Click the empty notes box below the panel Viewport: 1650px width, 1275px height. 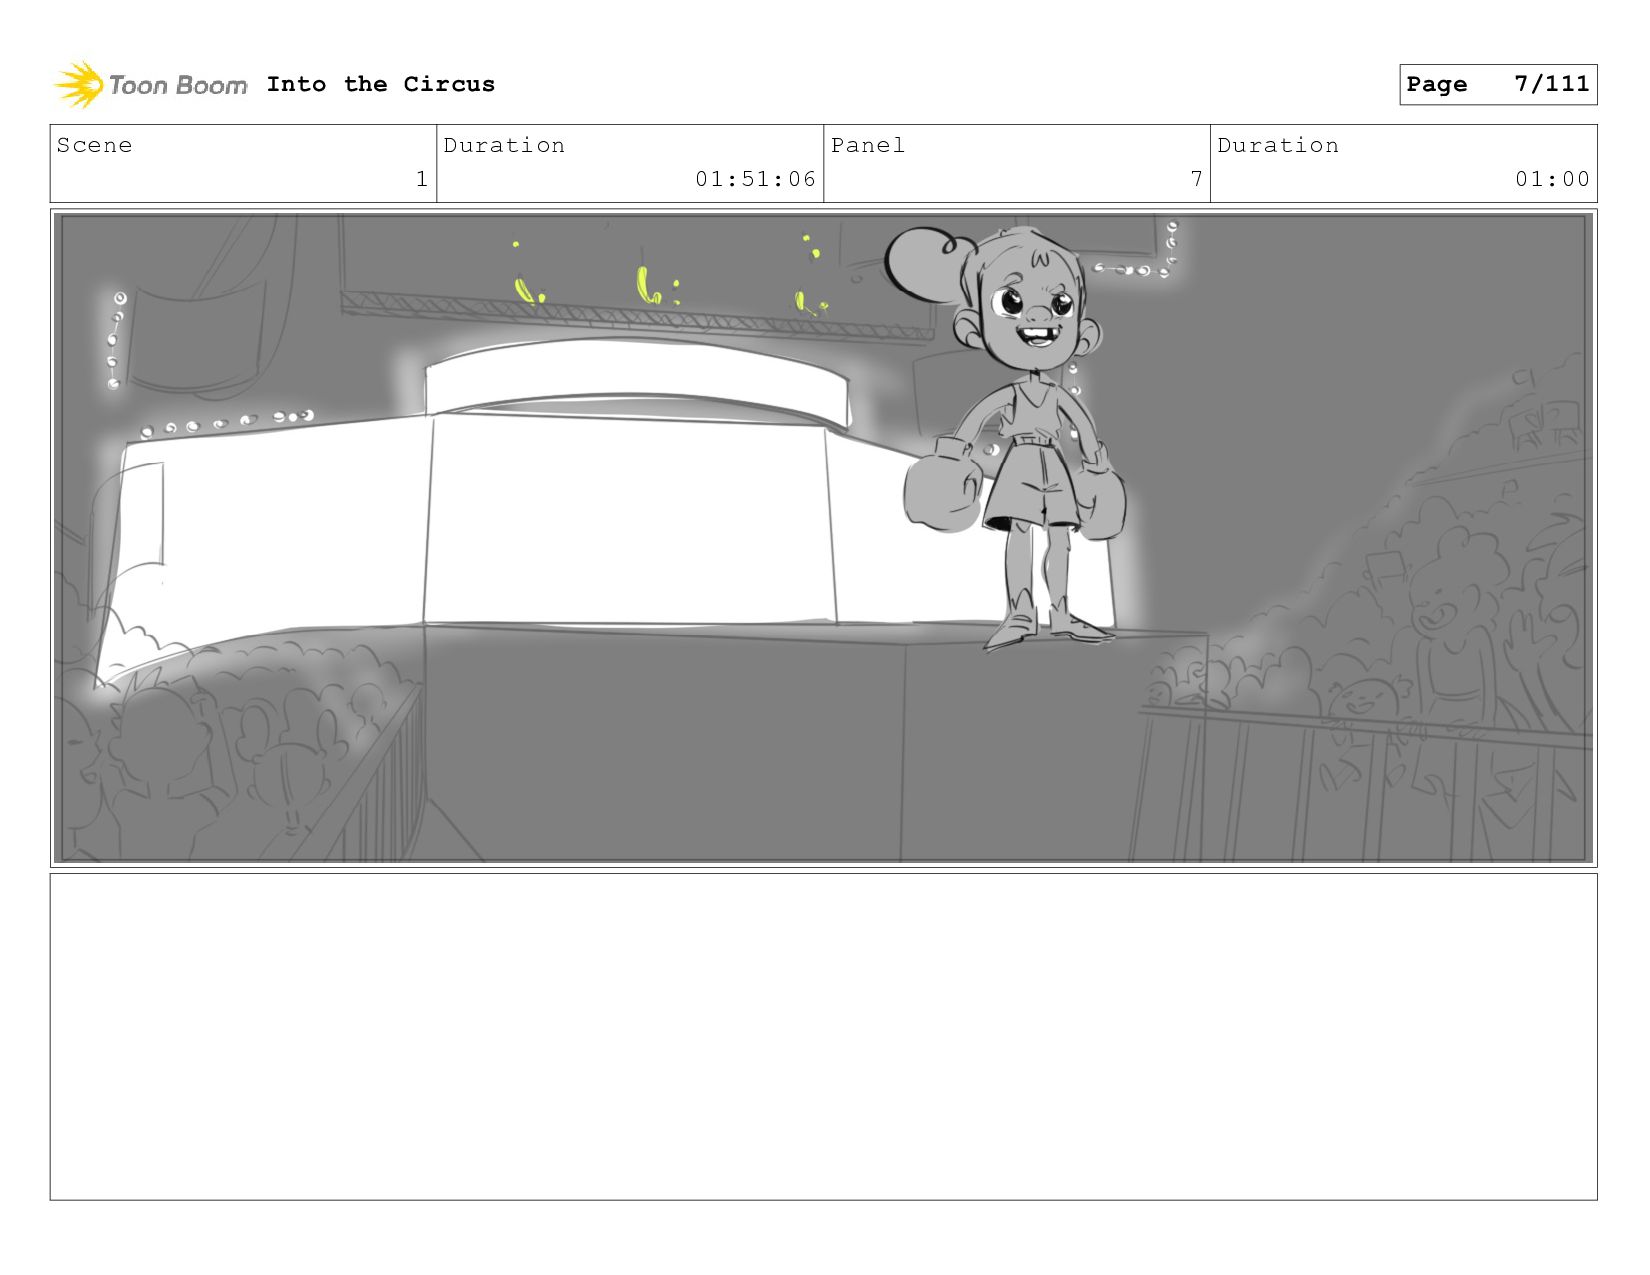pos(824,1037)
